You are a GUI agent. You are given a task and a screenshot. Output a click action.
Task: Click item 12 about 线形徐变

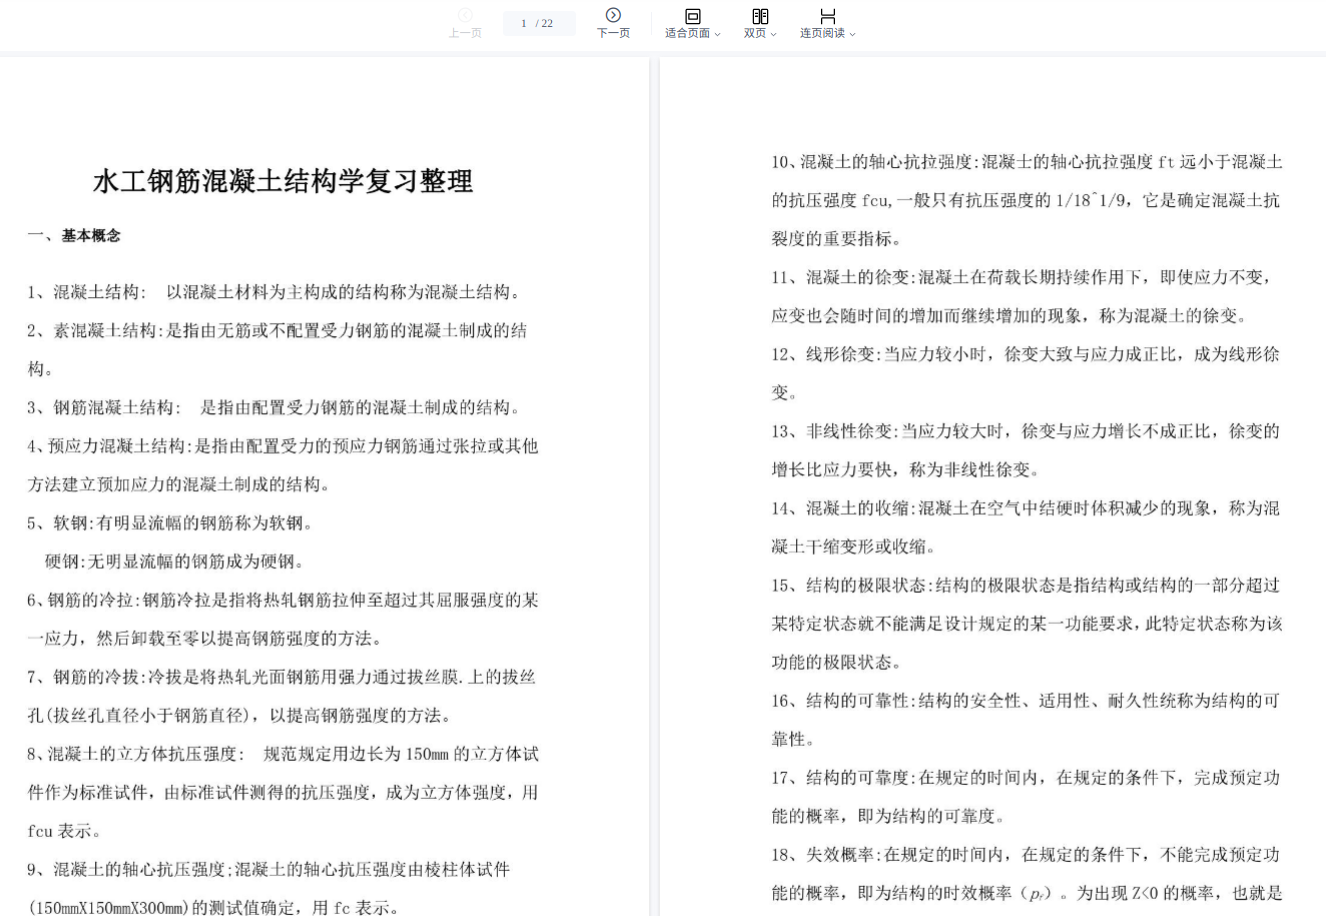(1025, 354)
